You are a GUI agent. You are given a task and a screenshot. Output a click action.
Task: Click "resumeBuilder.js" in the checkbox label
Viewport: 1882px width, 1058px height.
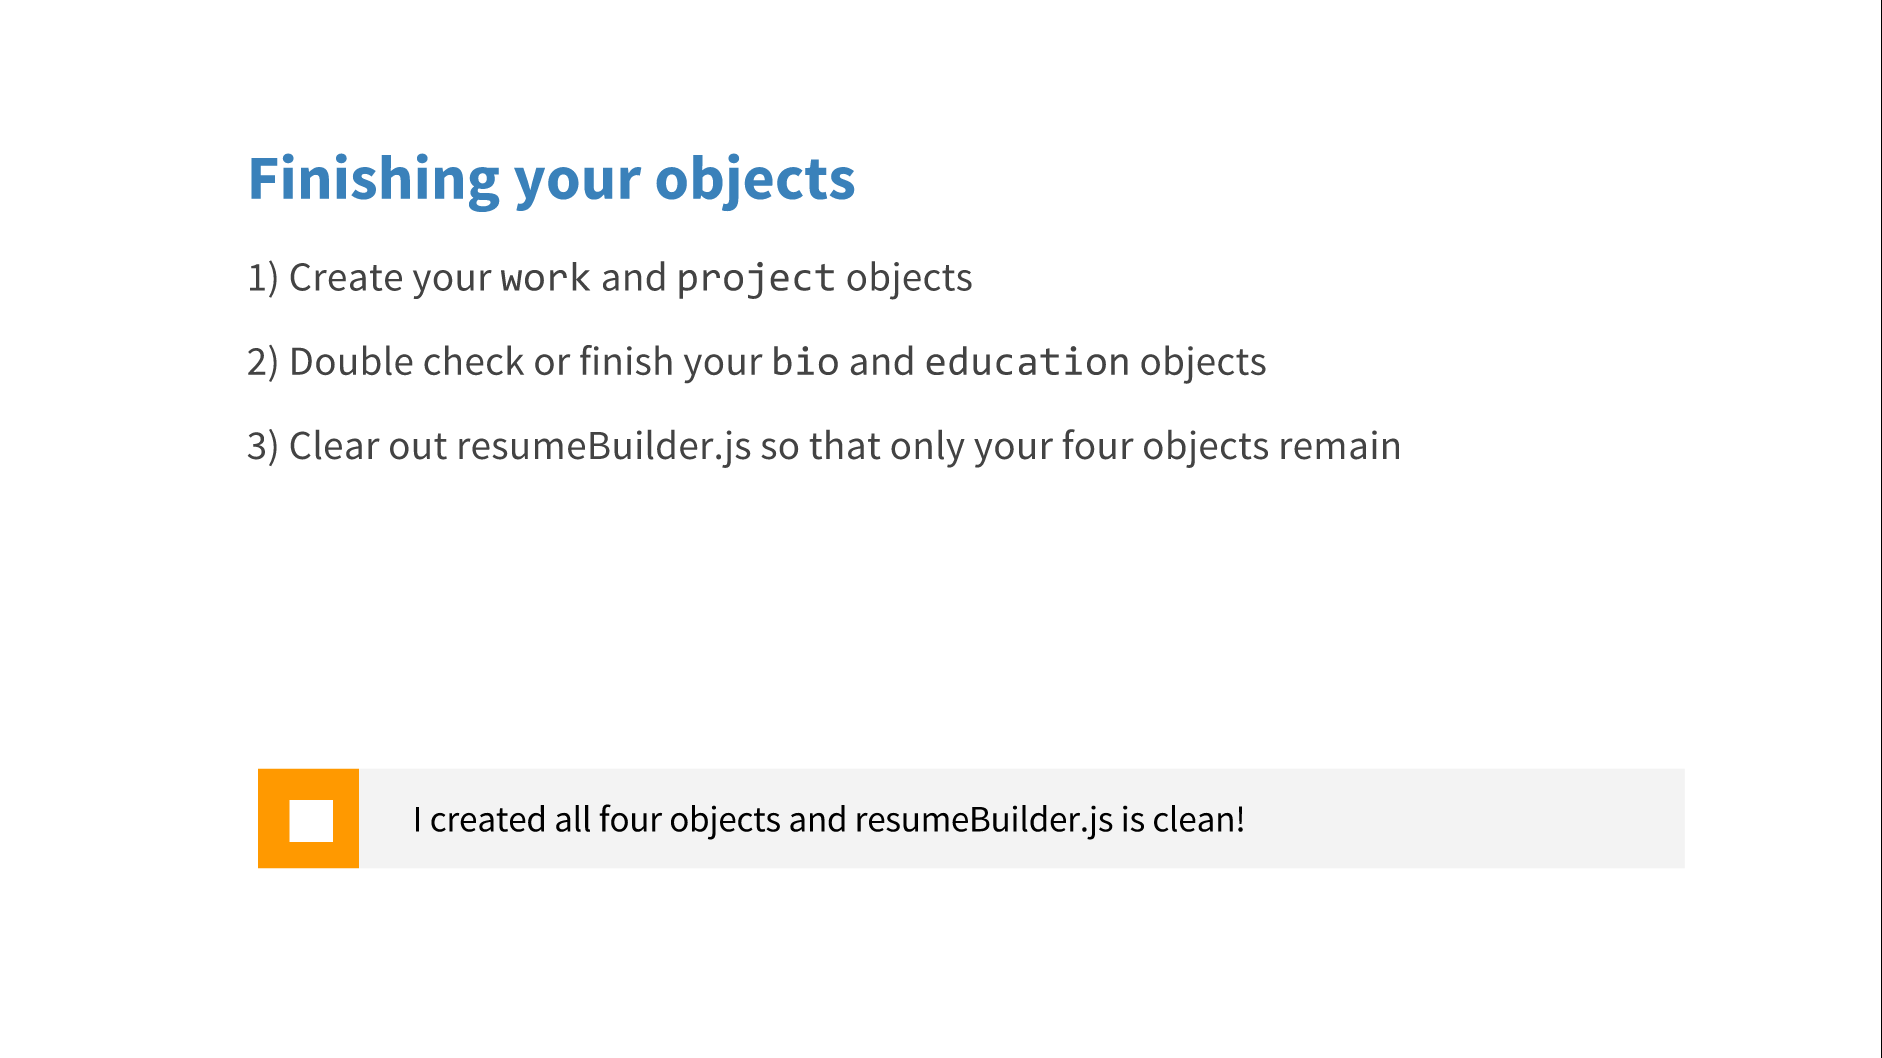point(983,819)
